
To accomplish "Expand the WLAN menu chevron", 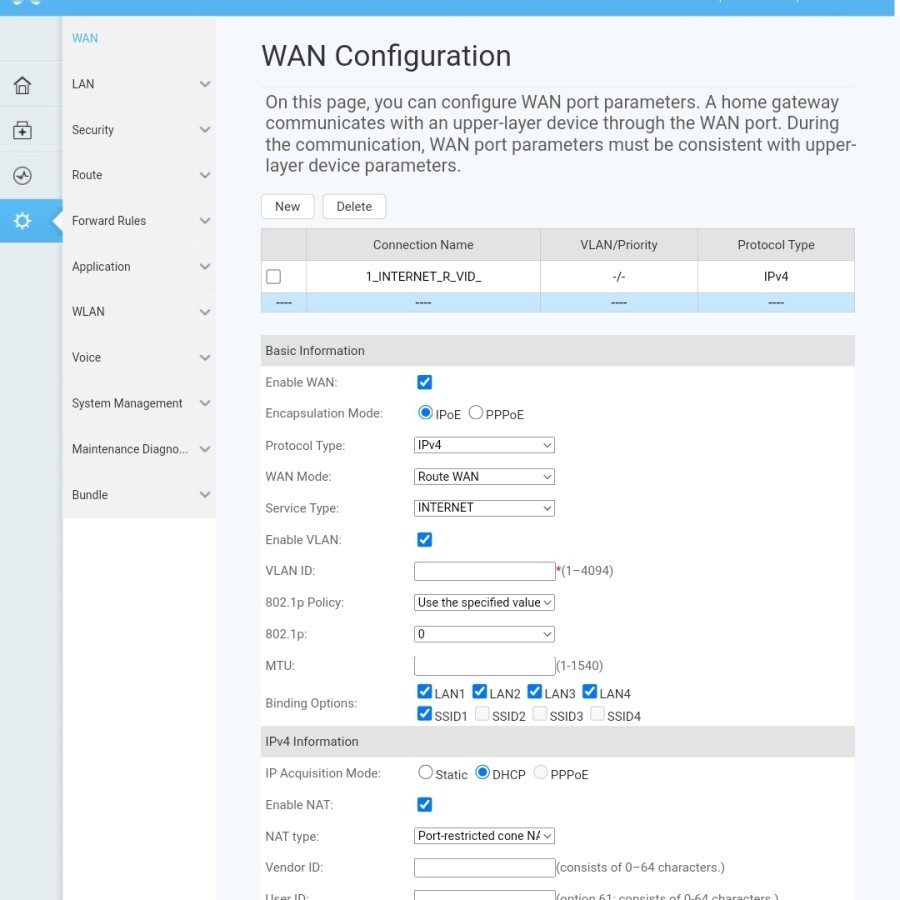I will click(x=204, y=312).
